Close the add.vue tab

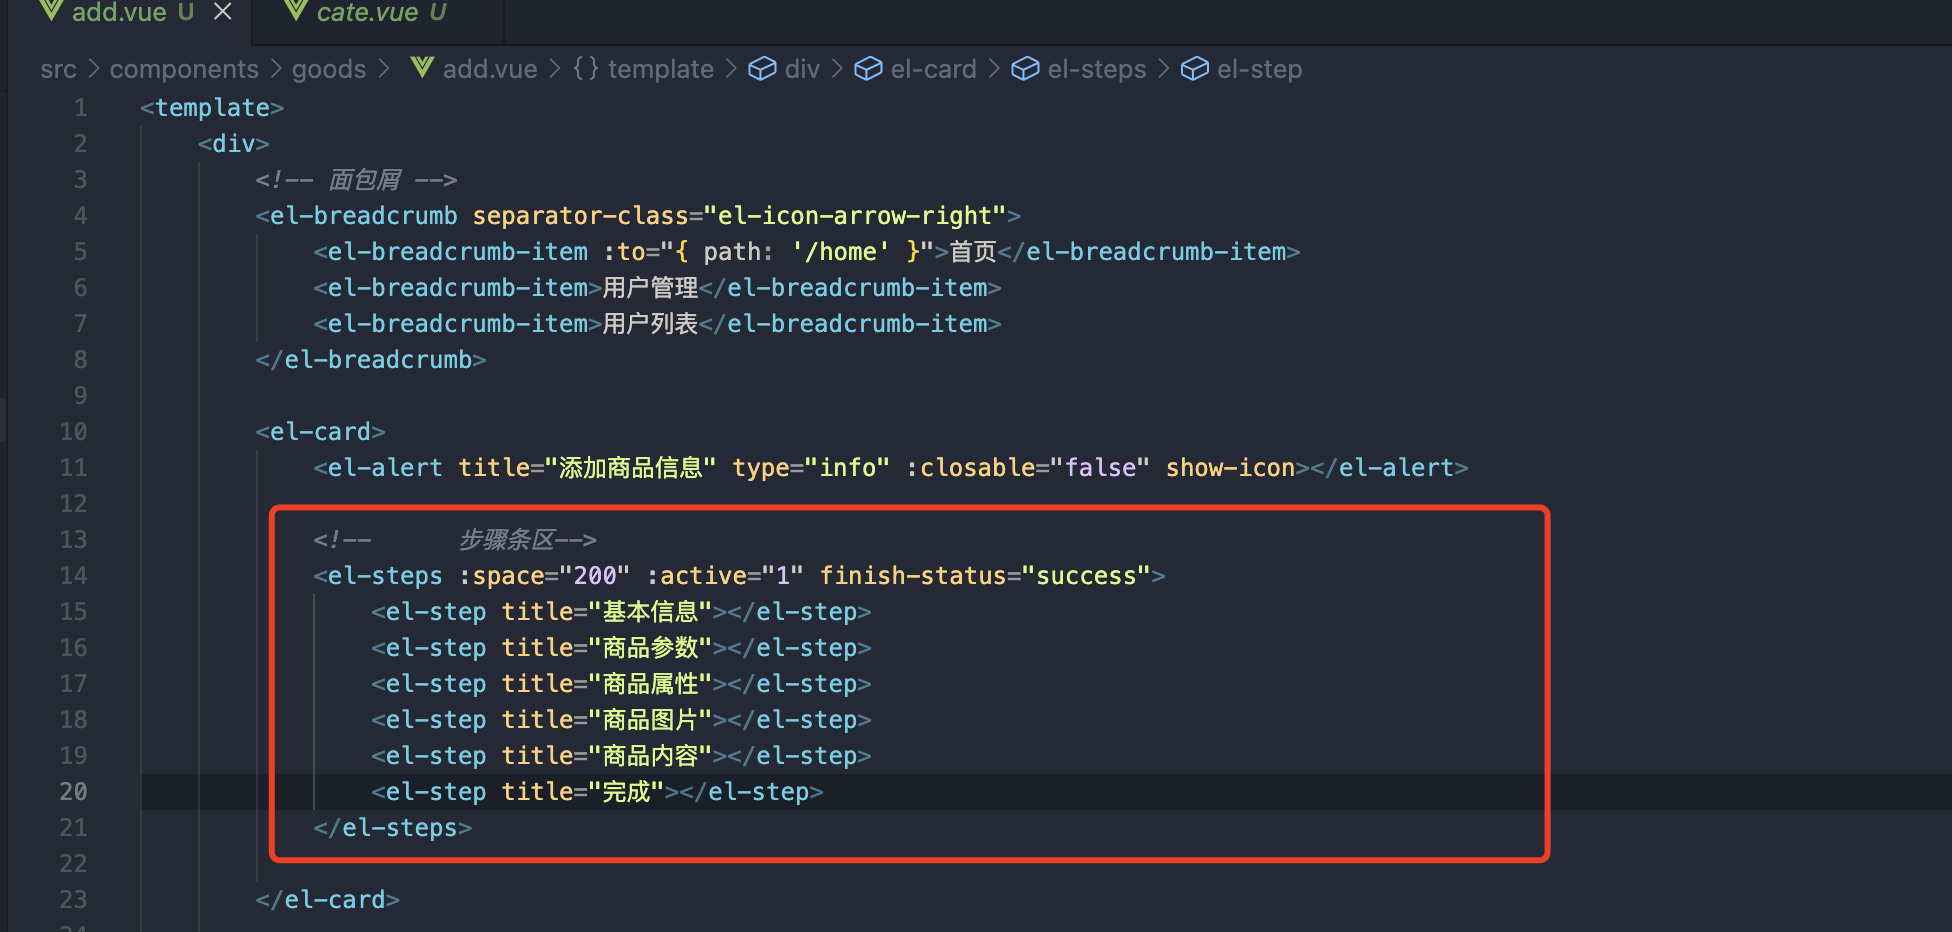pyautogui.click(x=222, y=12)
